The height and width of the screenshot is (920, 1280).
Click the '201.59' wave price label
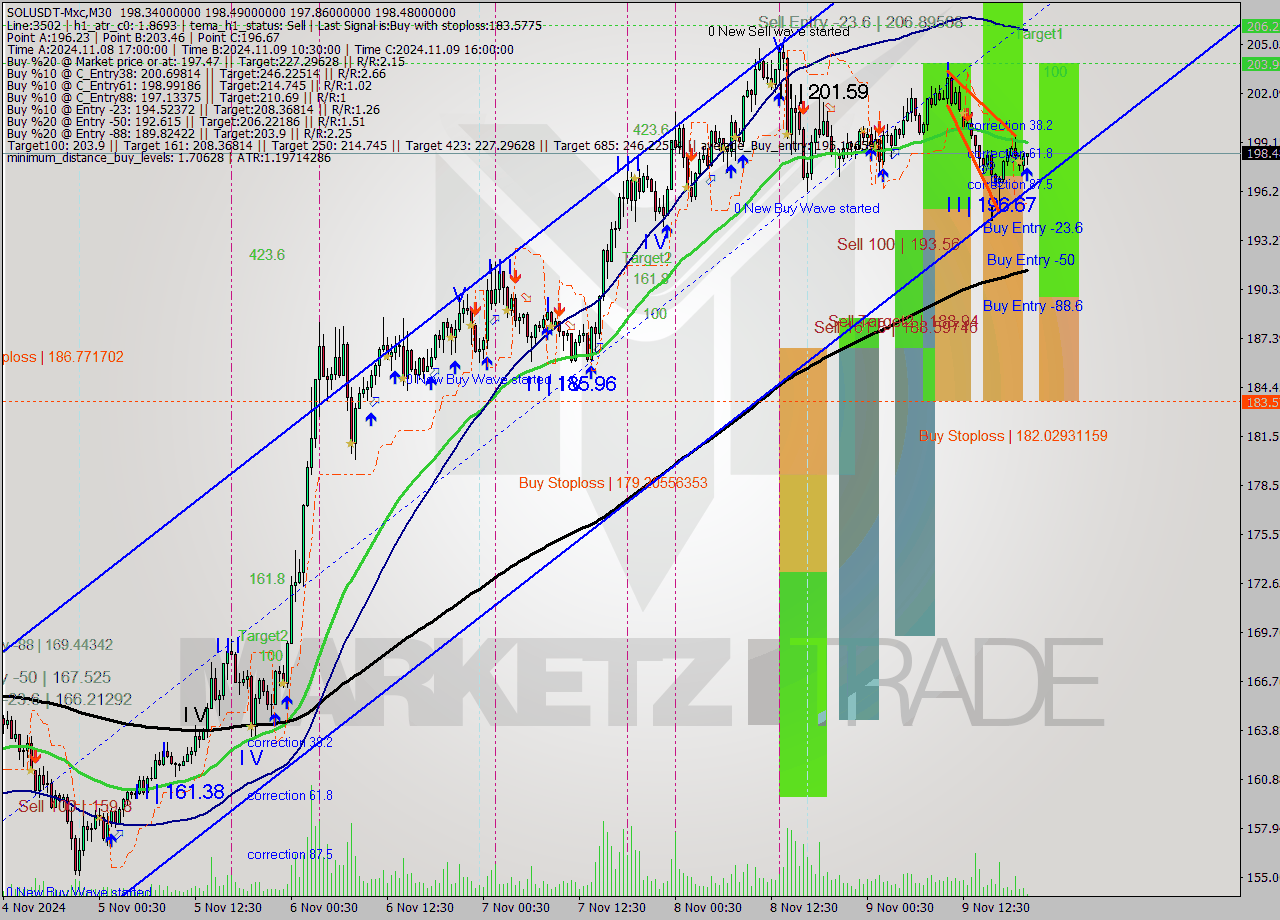click(x=837, y=92)
